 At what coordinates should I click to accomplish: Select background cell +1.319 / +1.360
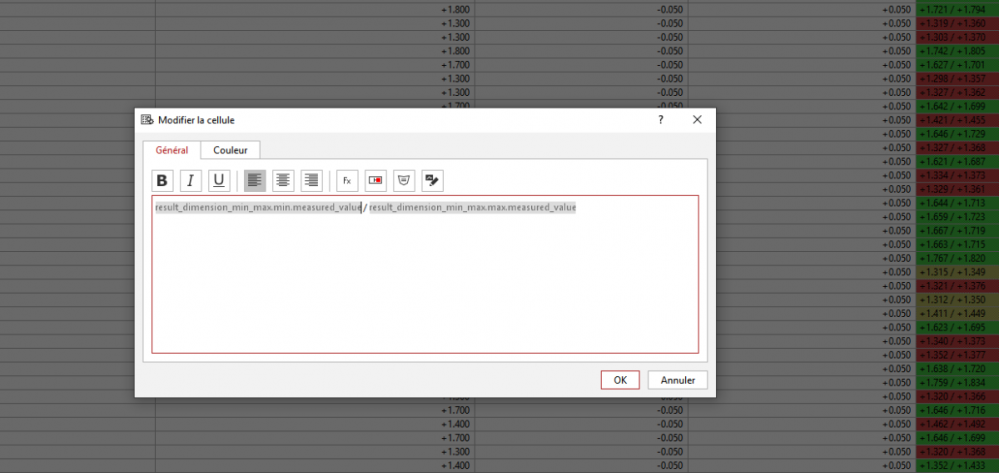(x=957, y=24)
